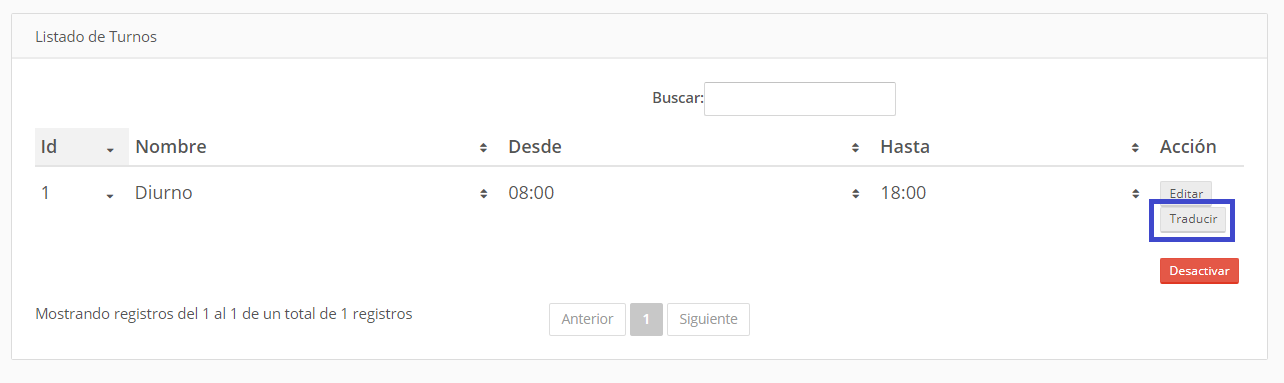
Task: Go to Anterior page
Action: [x=587, y=319]
